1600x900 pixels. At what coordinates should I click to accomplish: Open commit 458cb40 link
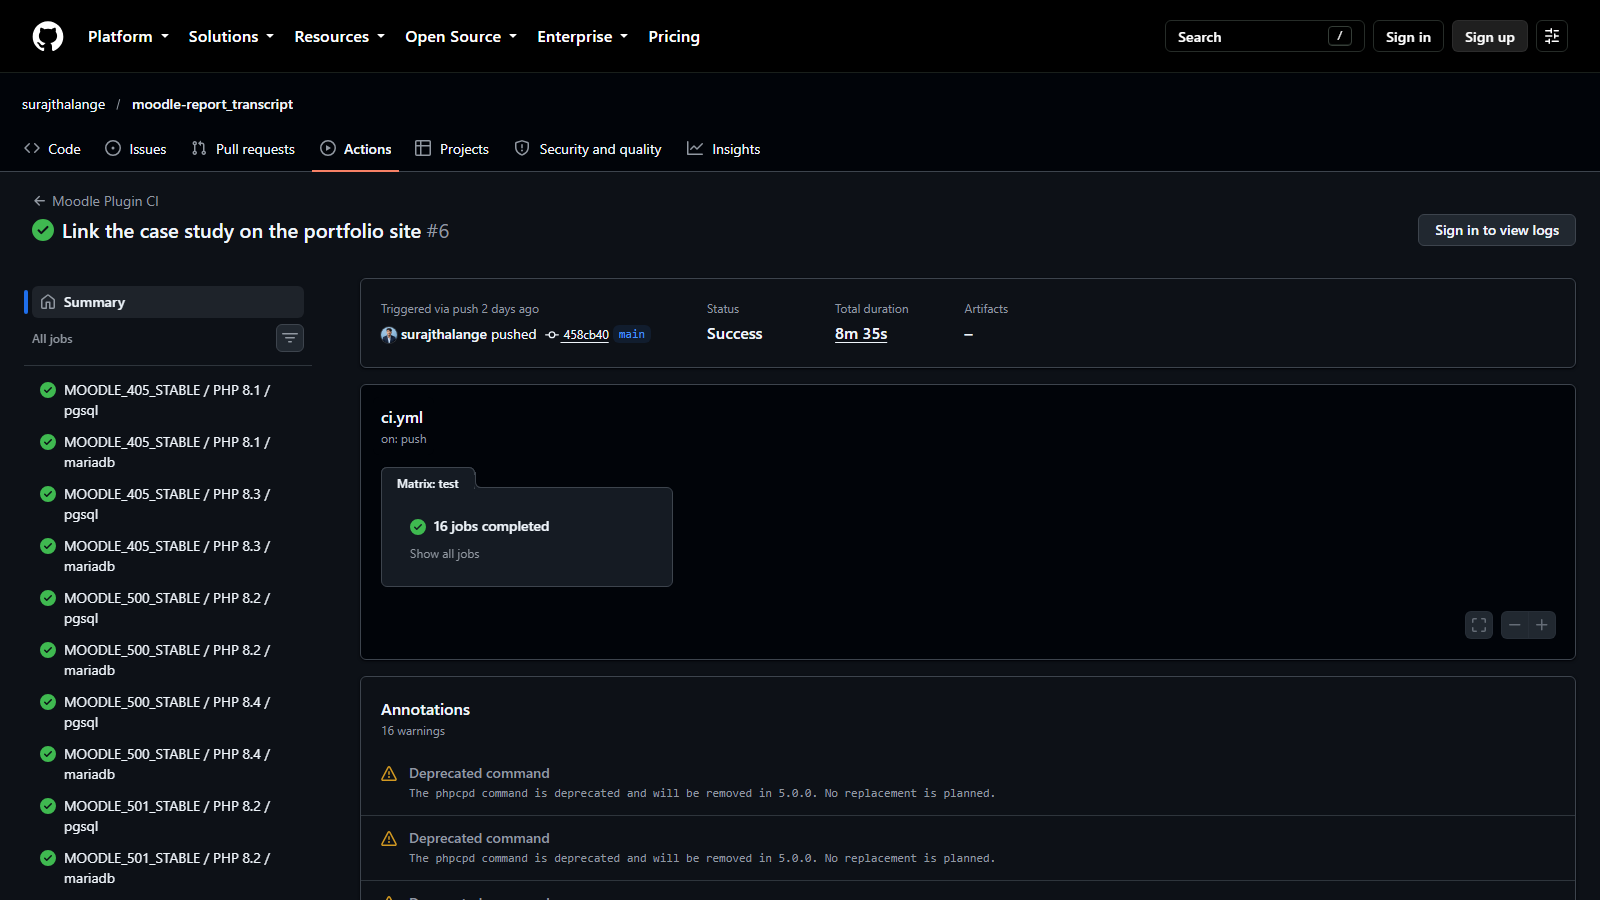585,335
